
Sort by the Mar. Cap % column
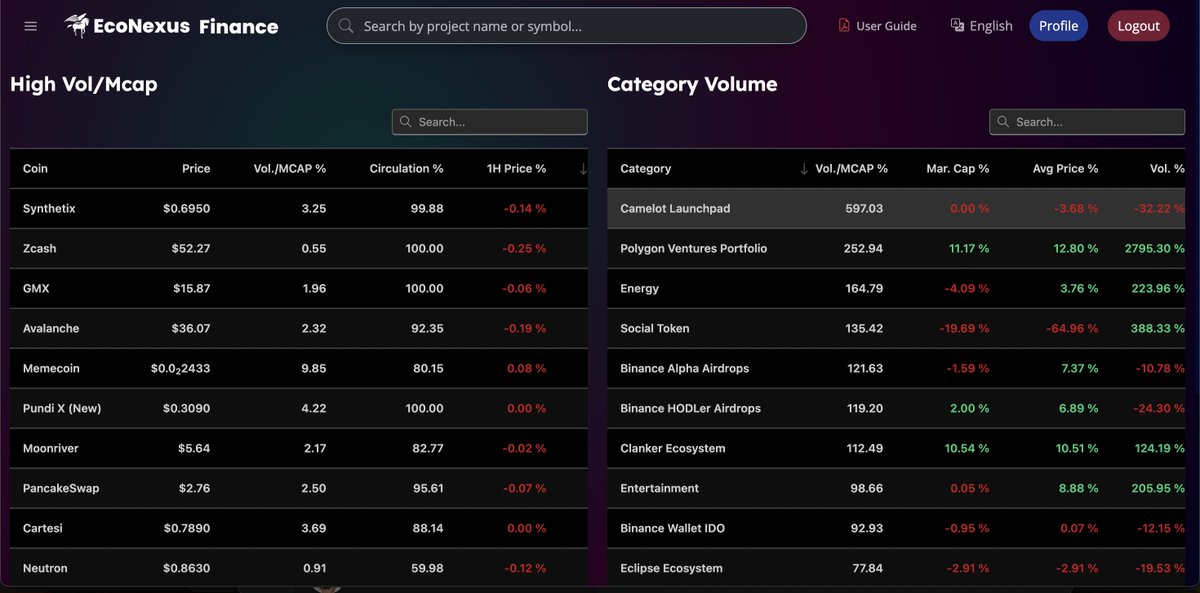[x=957, y=168]
